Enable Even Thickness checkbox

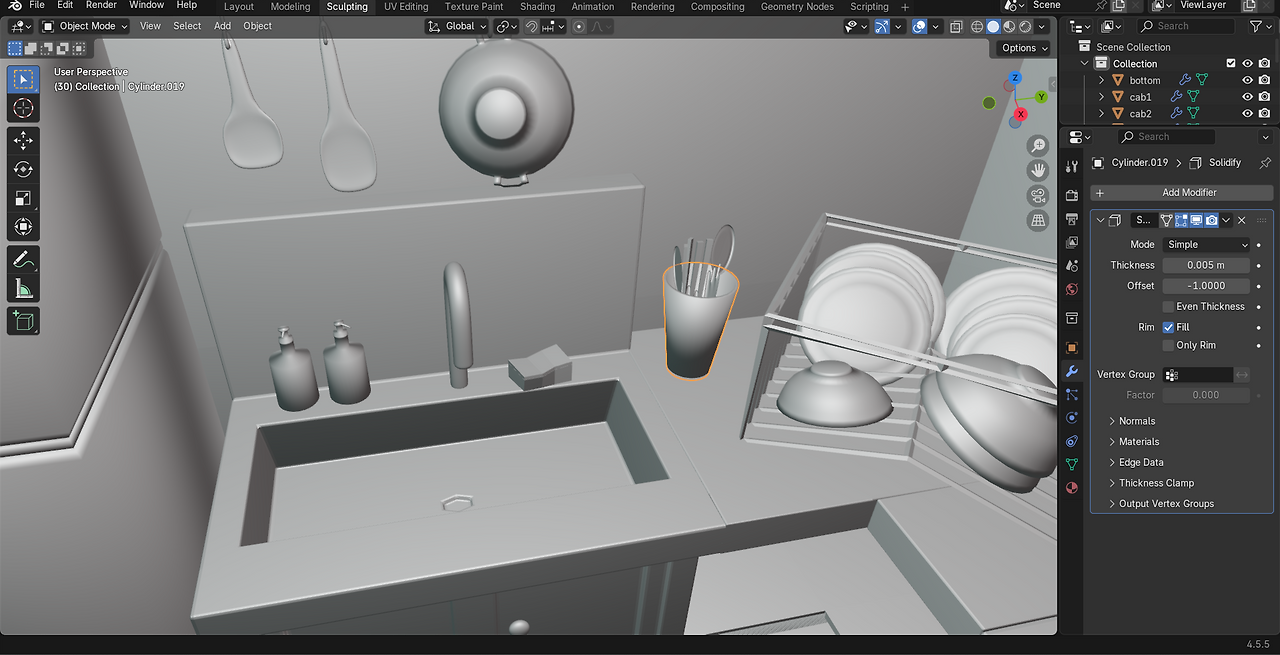coord(1168,307)
